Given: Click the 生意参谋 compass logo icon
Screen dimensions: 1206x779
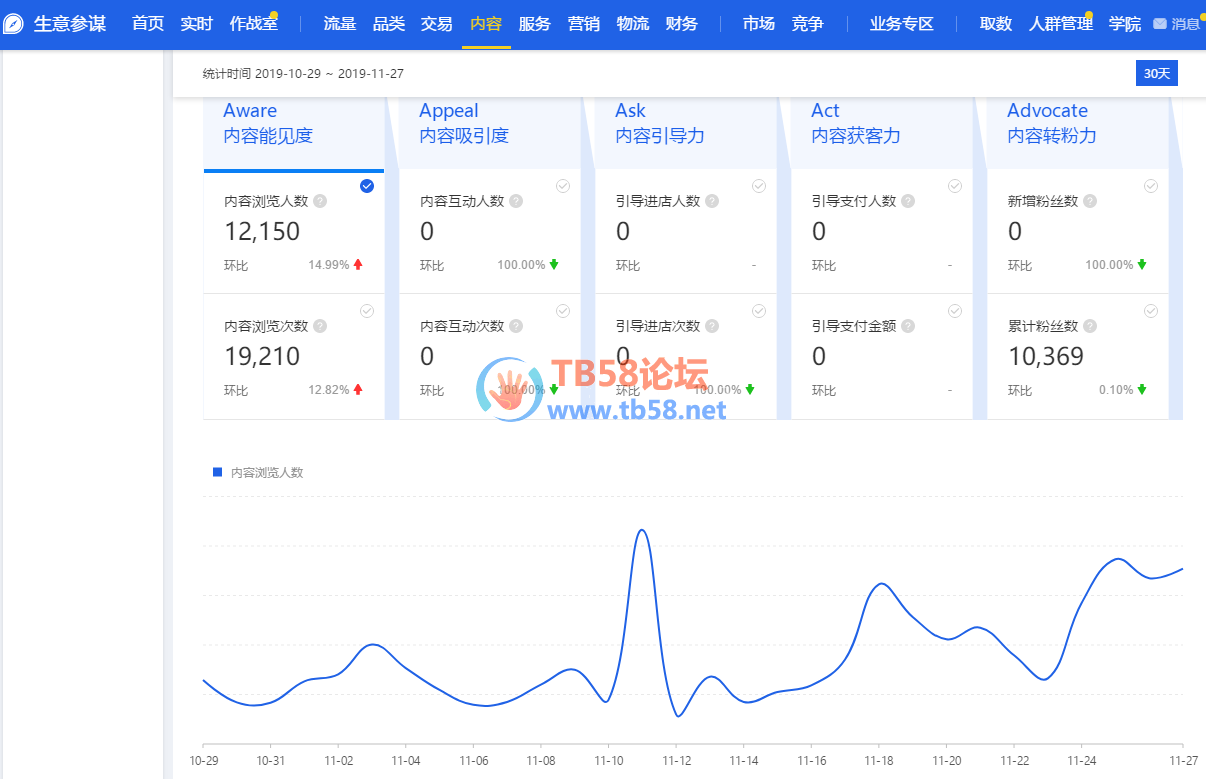Looking at the screenshot, I should coord(13,24).
